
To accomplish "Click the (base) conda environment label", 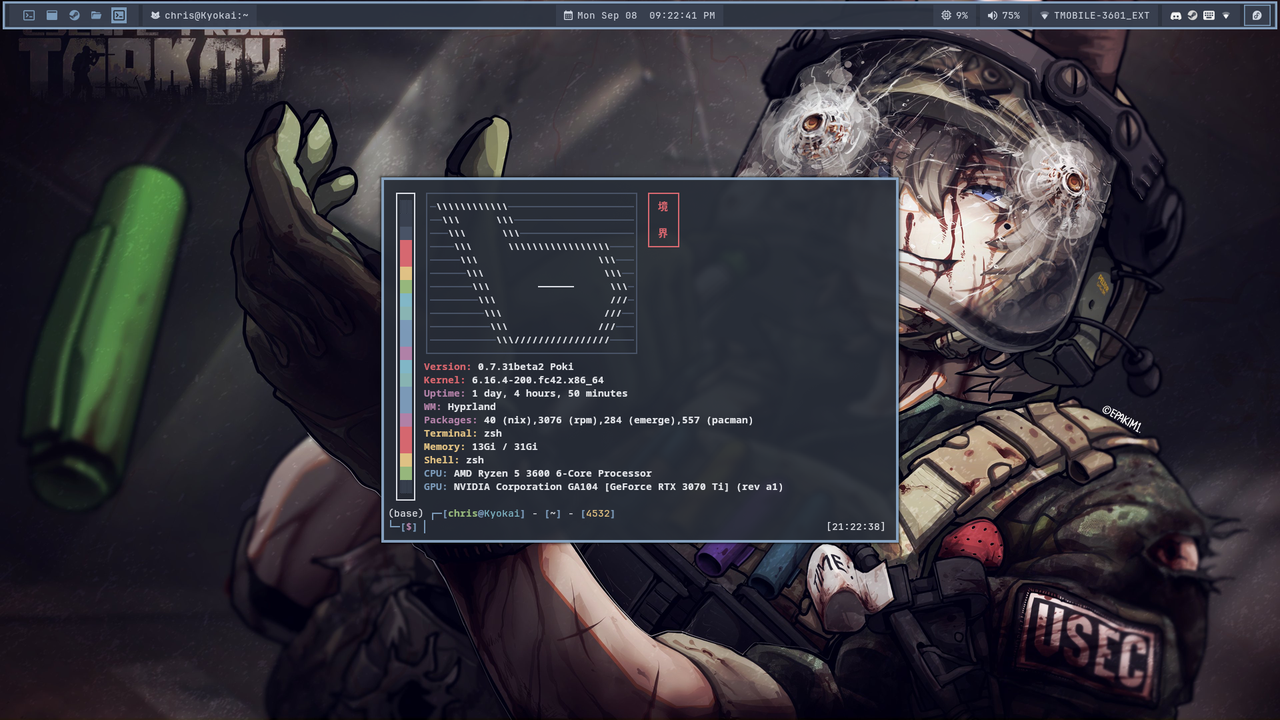I will coord(406,513).
